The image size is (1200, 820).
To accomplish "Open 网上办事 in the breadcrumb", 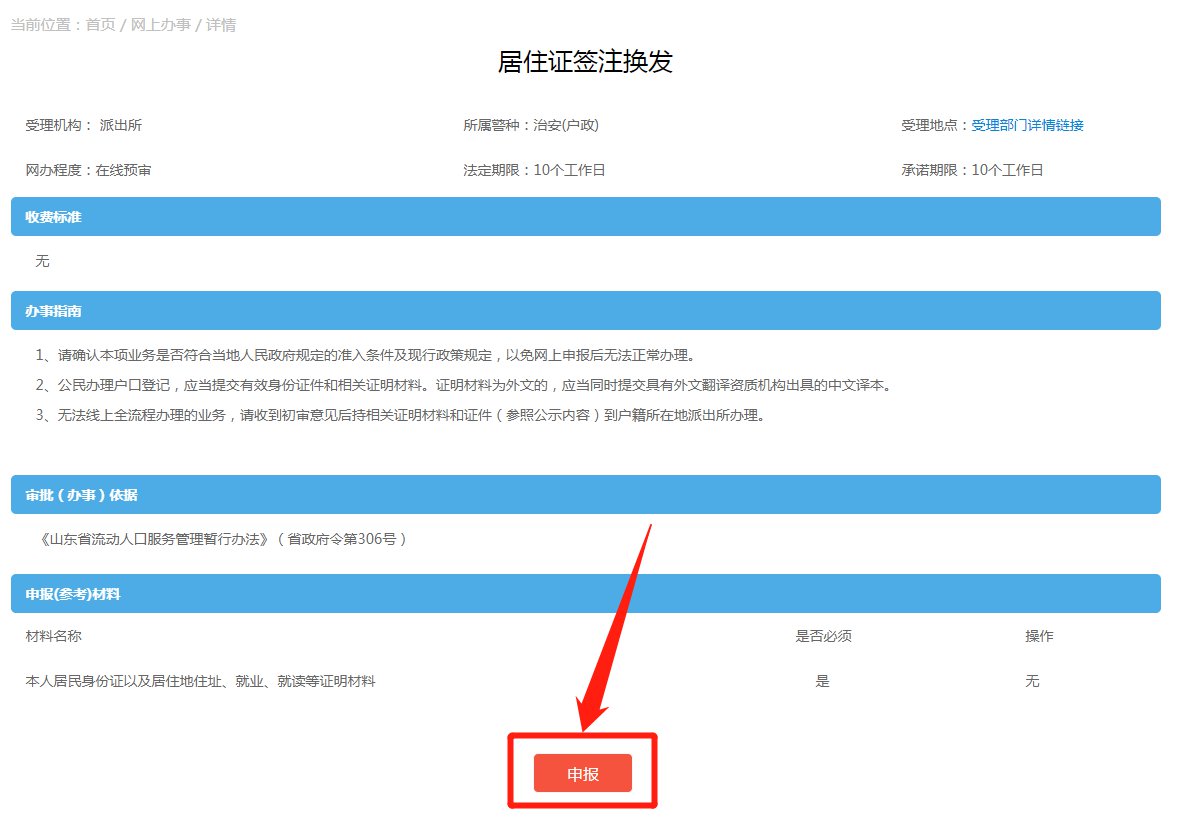I will click(160, 25).
